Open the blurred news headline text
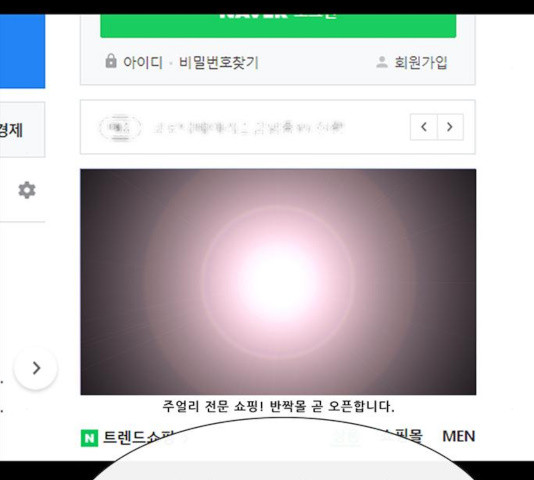 tap(249, 128)
